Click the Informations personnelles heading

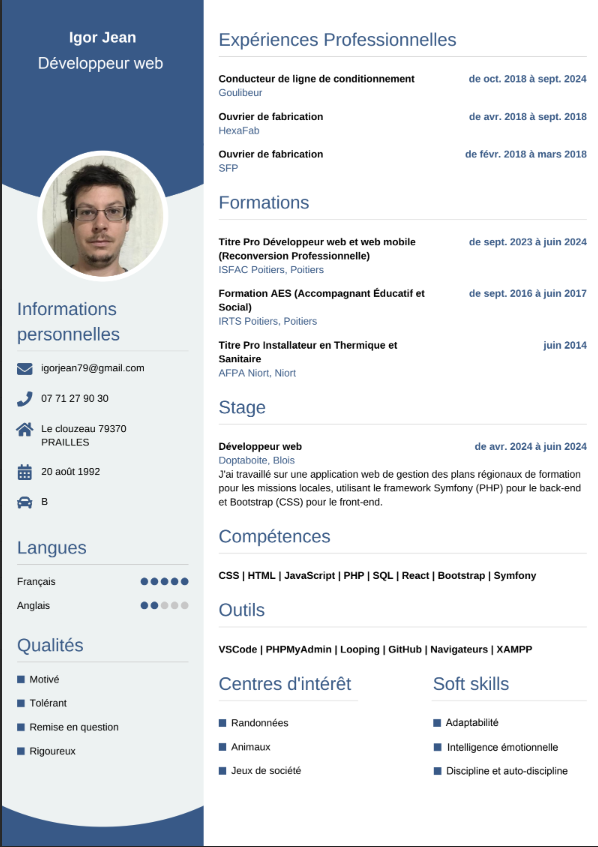point(68,321)
